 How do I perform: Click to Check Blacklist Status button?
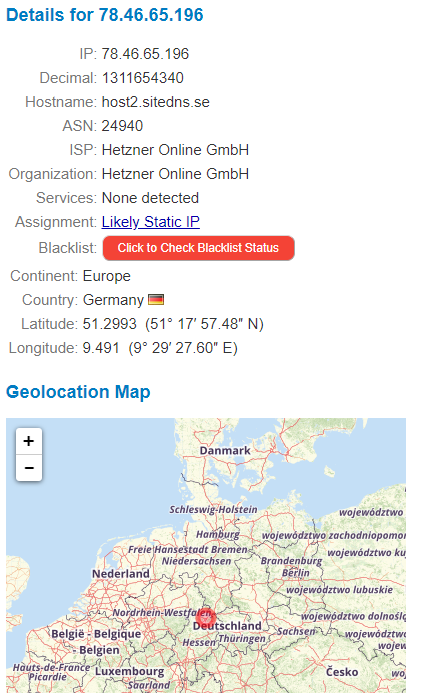coord(198,248)
